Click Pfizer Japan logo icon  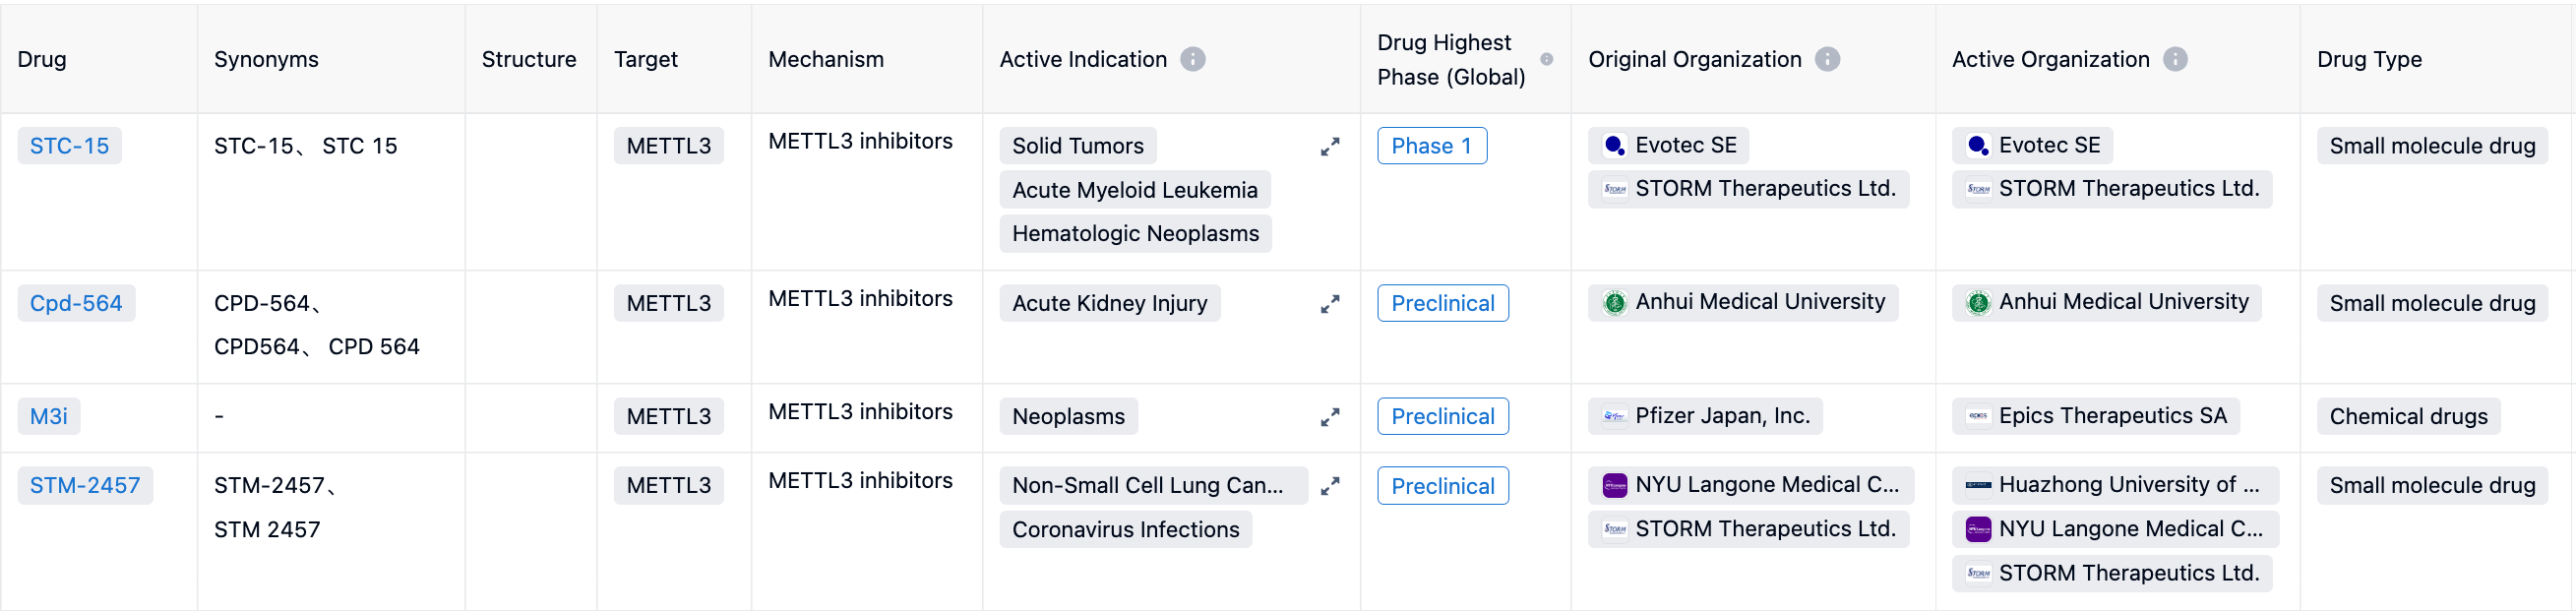click(x=1614, y=416)
